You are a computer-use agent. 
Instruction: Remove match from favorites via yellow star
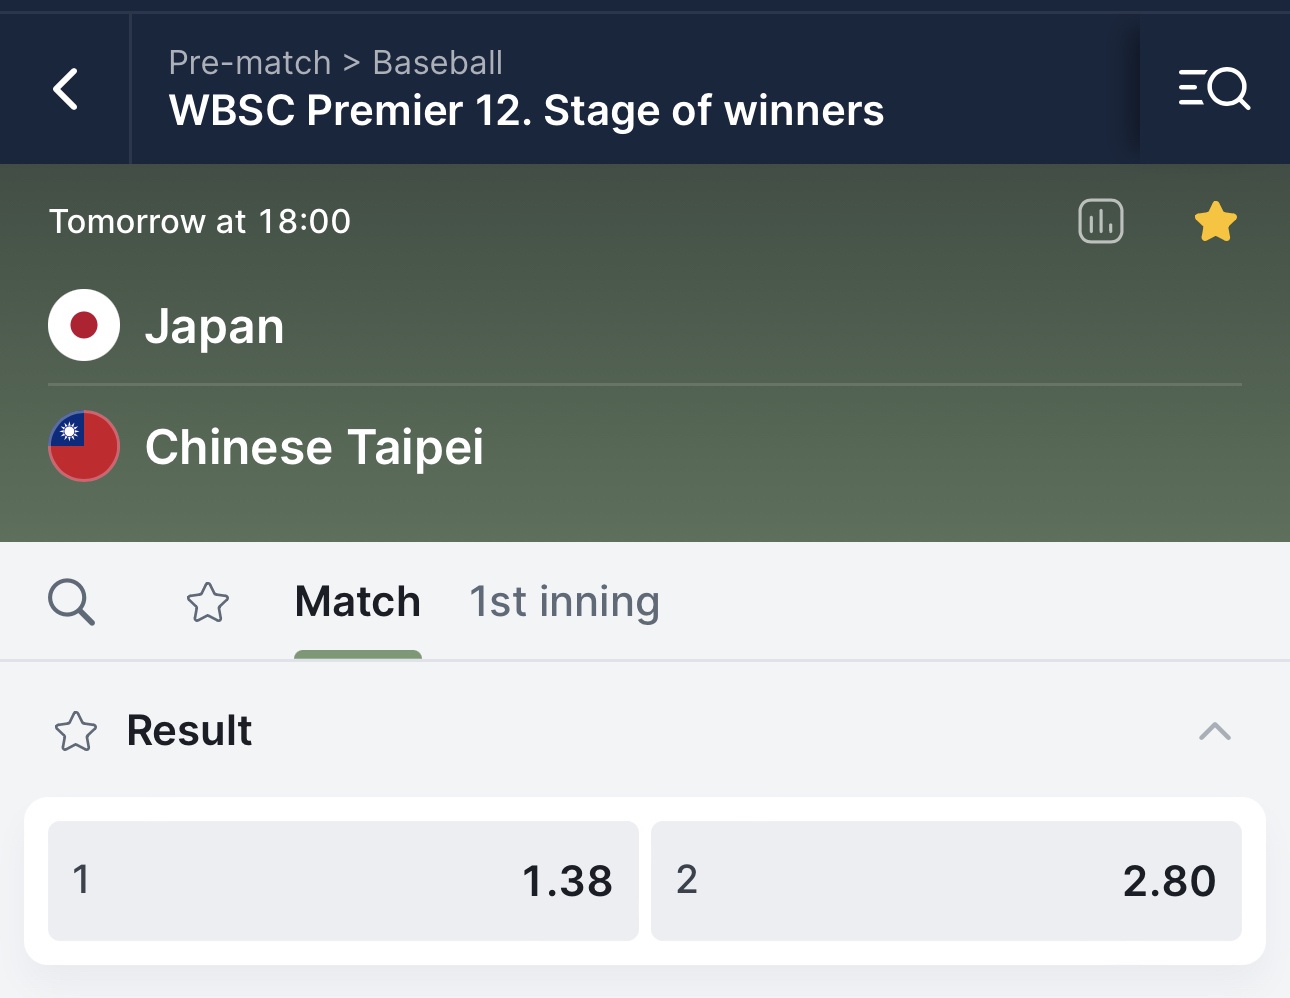coord(1215,222)
